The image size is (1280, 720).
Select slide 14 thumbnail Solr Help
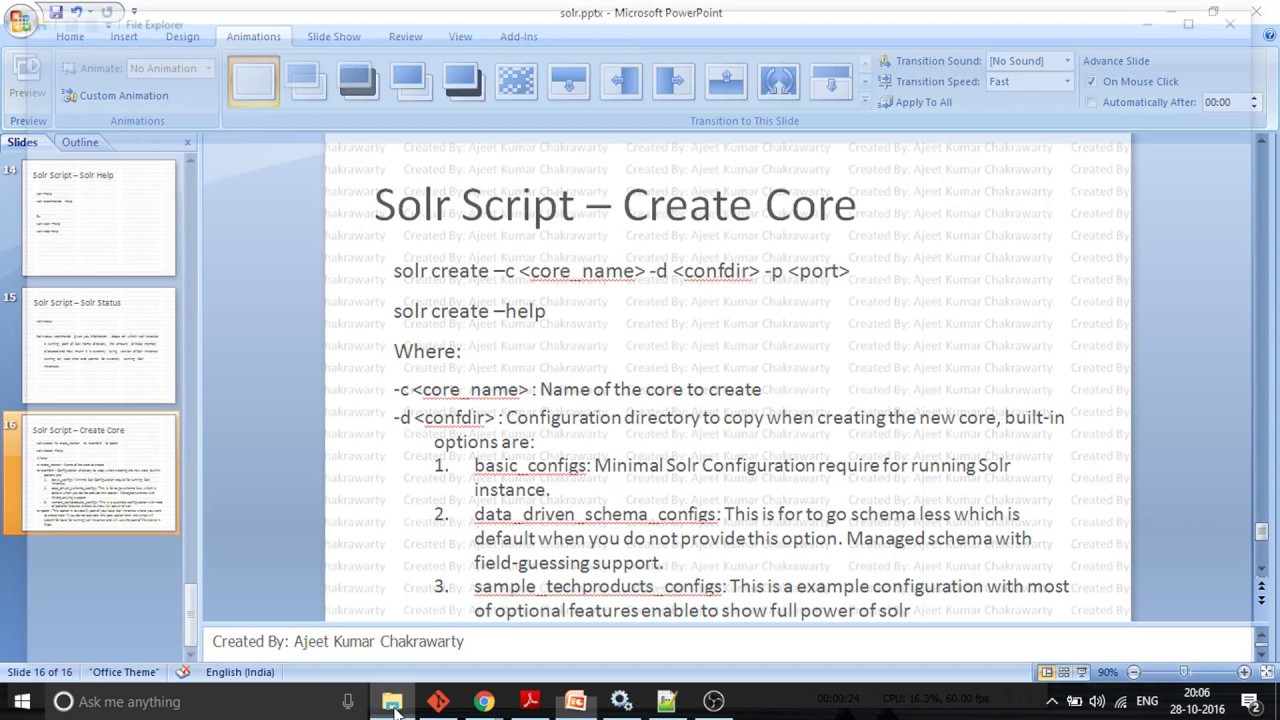(x=99, y=219)
